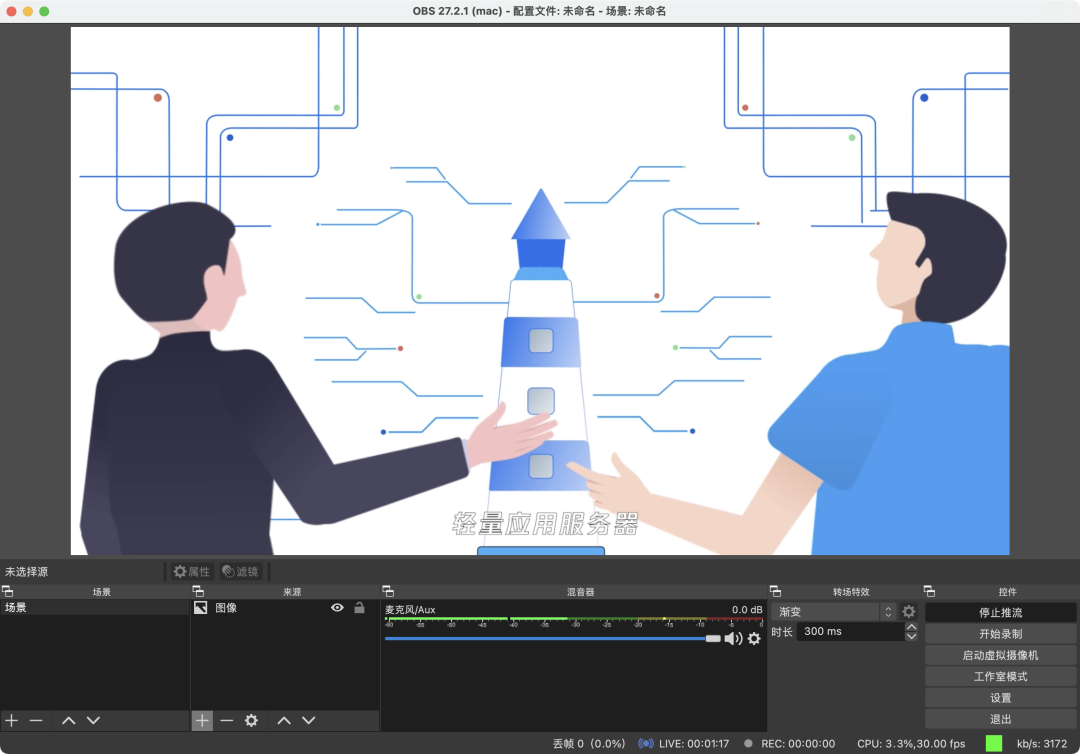Pop out the 来源 dock panel

(198, 591)
